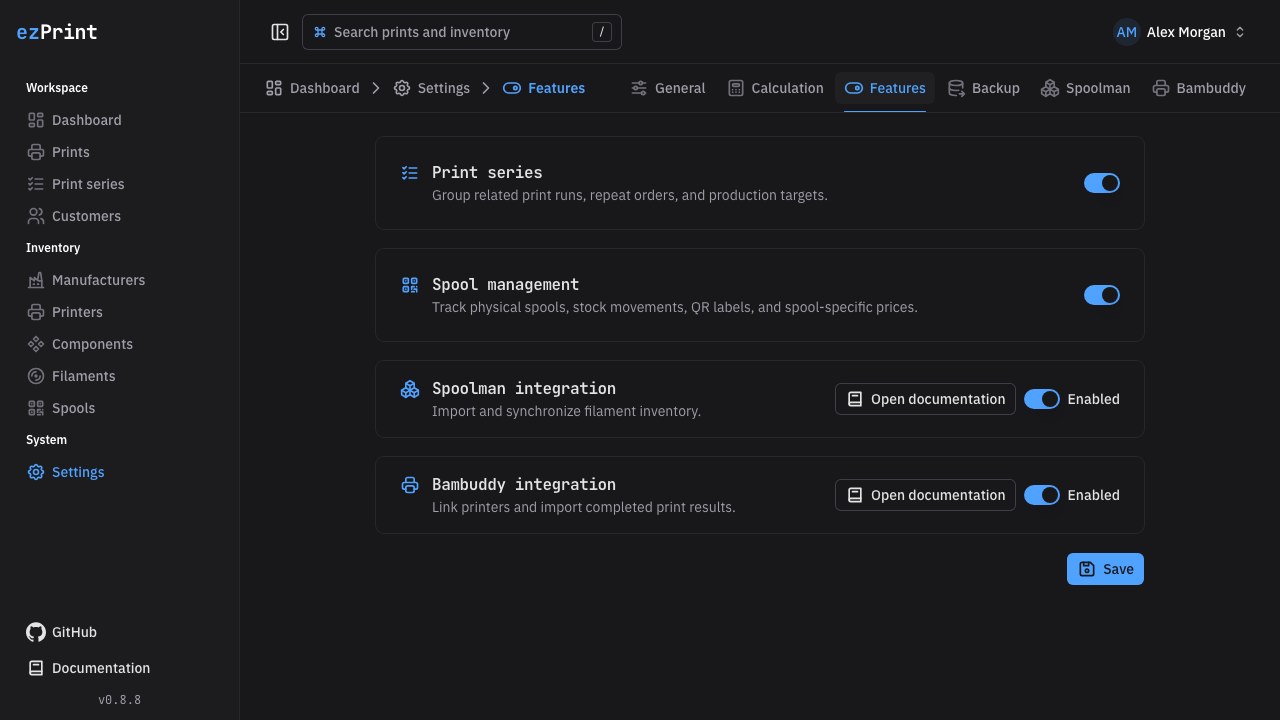Switch to the General settings tab

click(668, 88)
